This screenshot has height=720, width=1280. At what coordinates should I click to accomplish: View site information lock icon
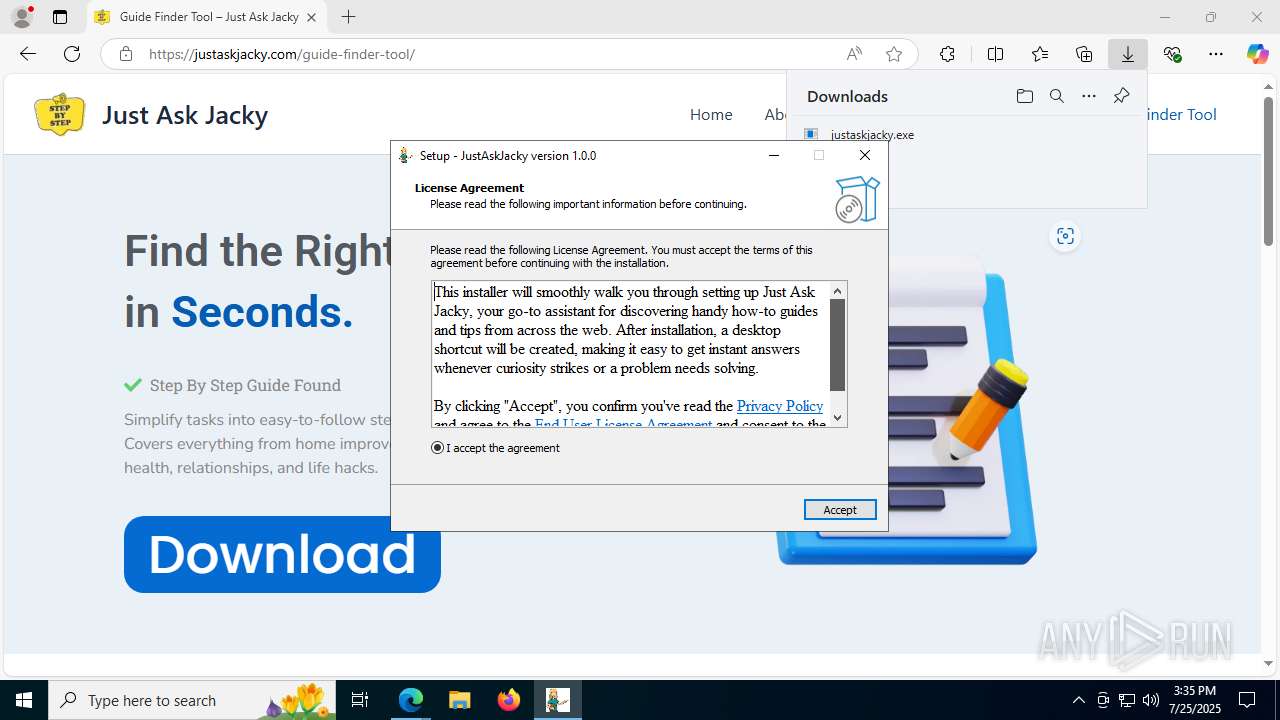(125, 54)
